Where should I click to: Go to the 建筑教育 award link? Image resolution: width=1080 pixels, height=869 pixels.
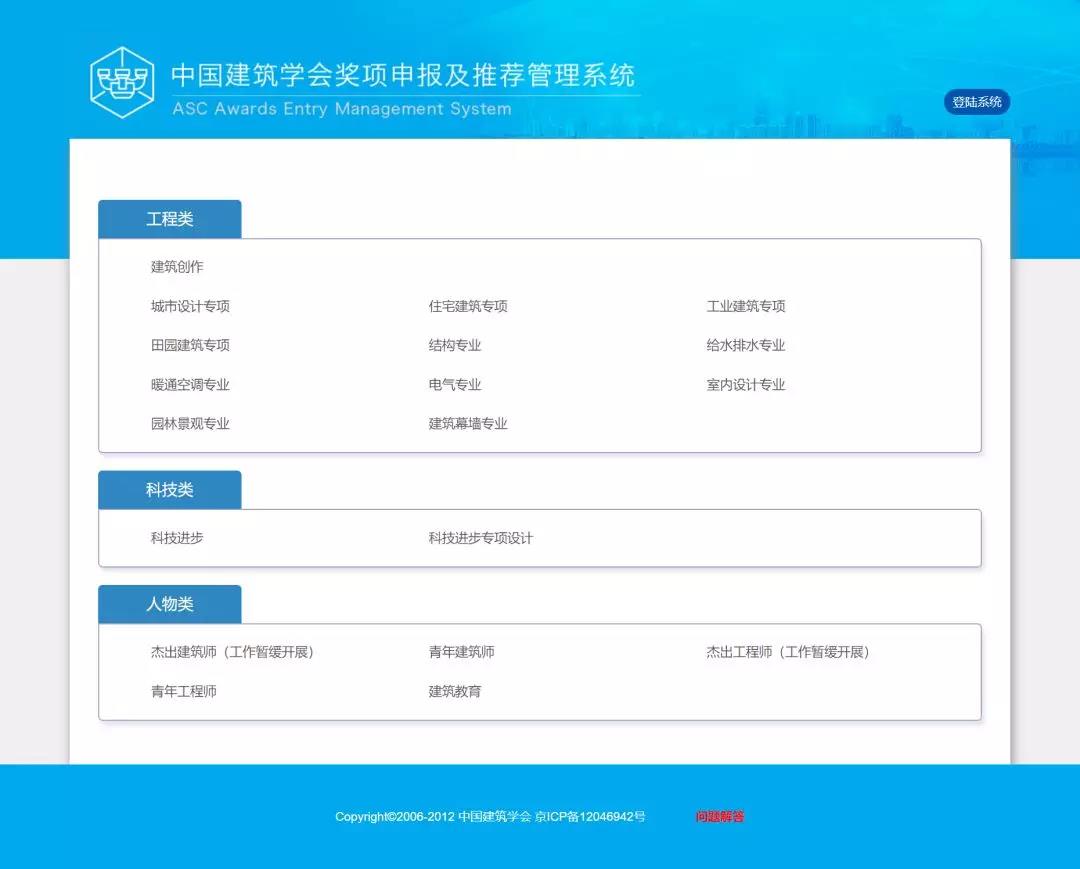point(455,691)
